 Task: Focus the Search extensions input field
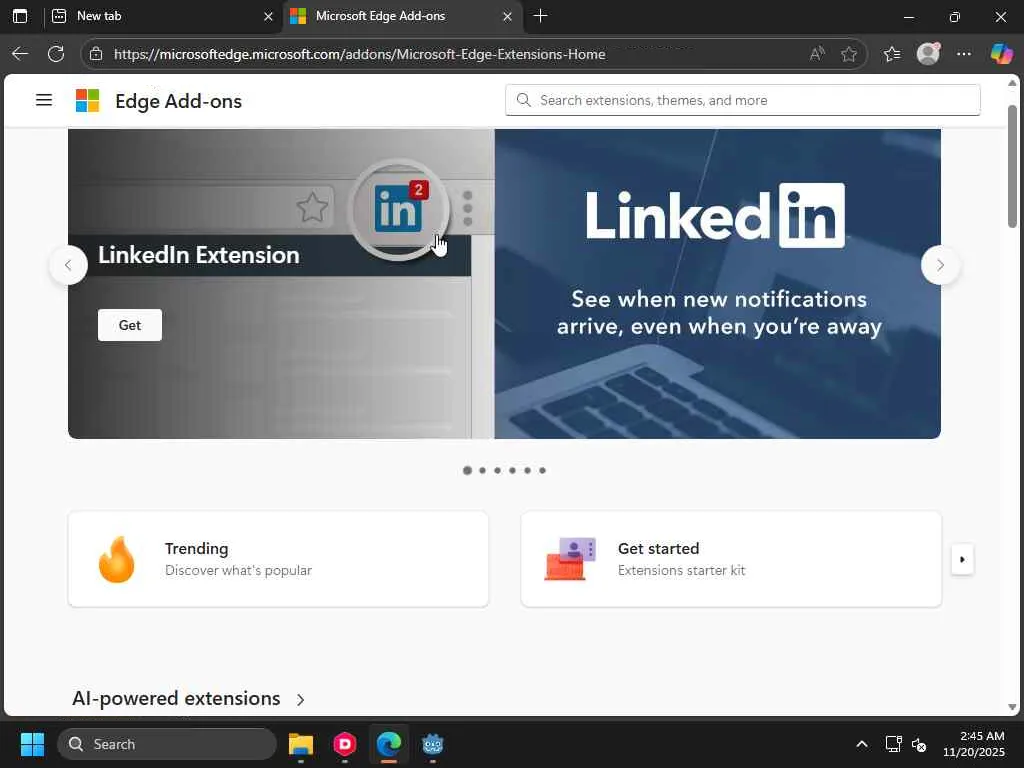tap(743, 100)
